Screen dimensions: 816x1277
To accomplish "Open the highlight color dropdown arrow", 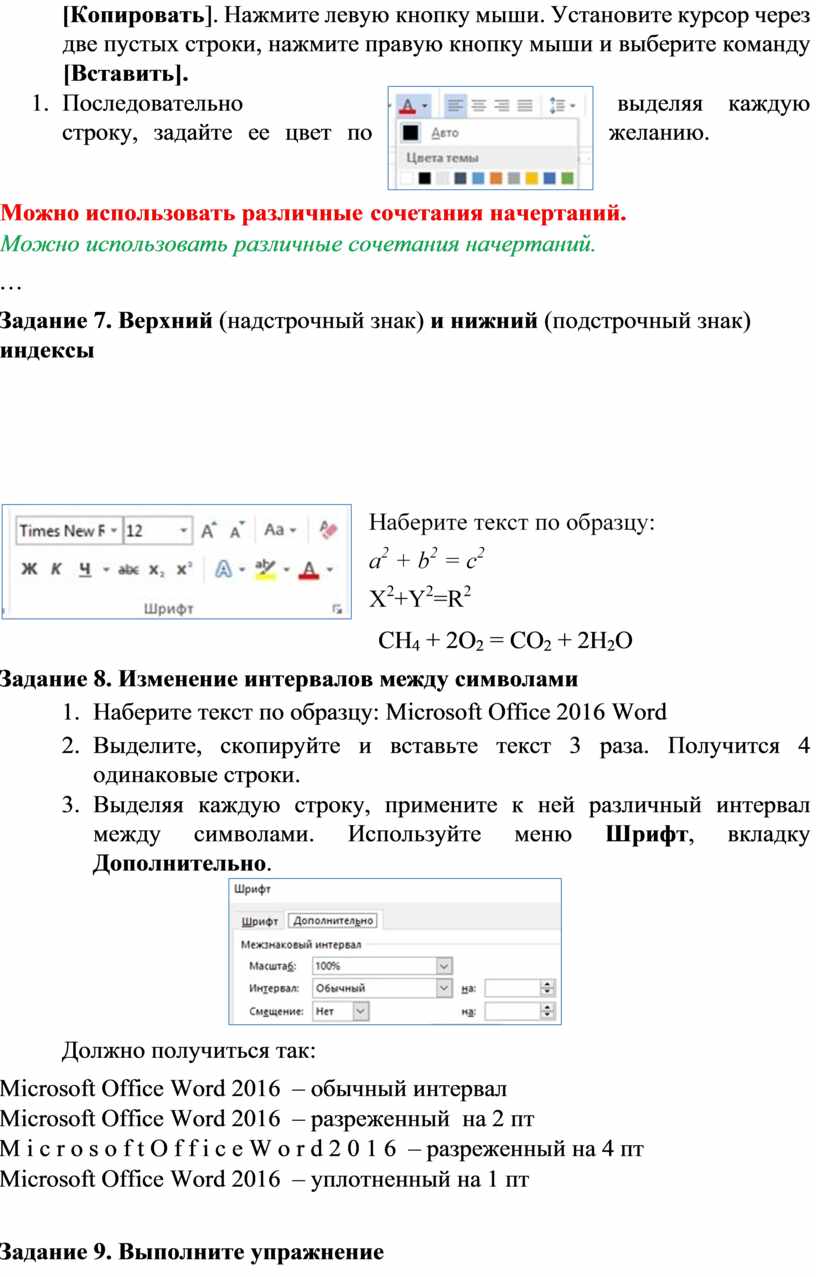I will tap(286, 569).
